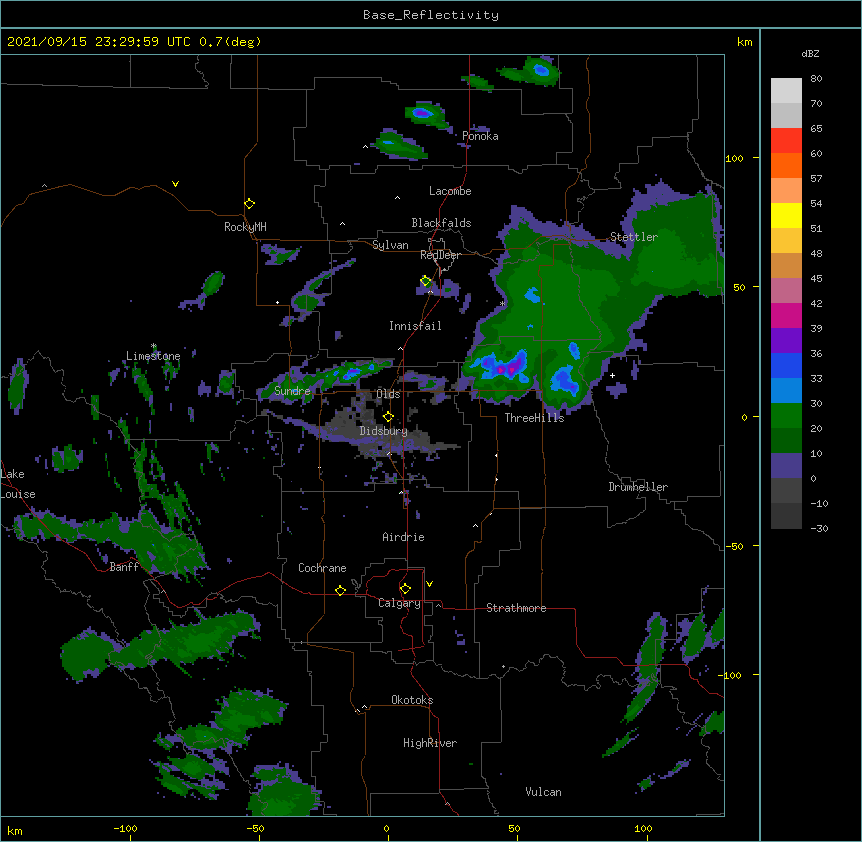Click the Ponoka city label
Screen dimensions: 862x842
click(480, 136)
